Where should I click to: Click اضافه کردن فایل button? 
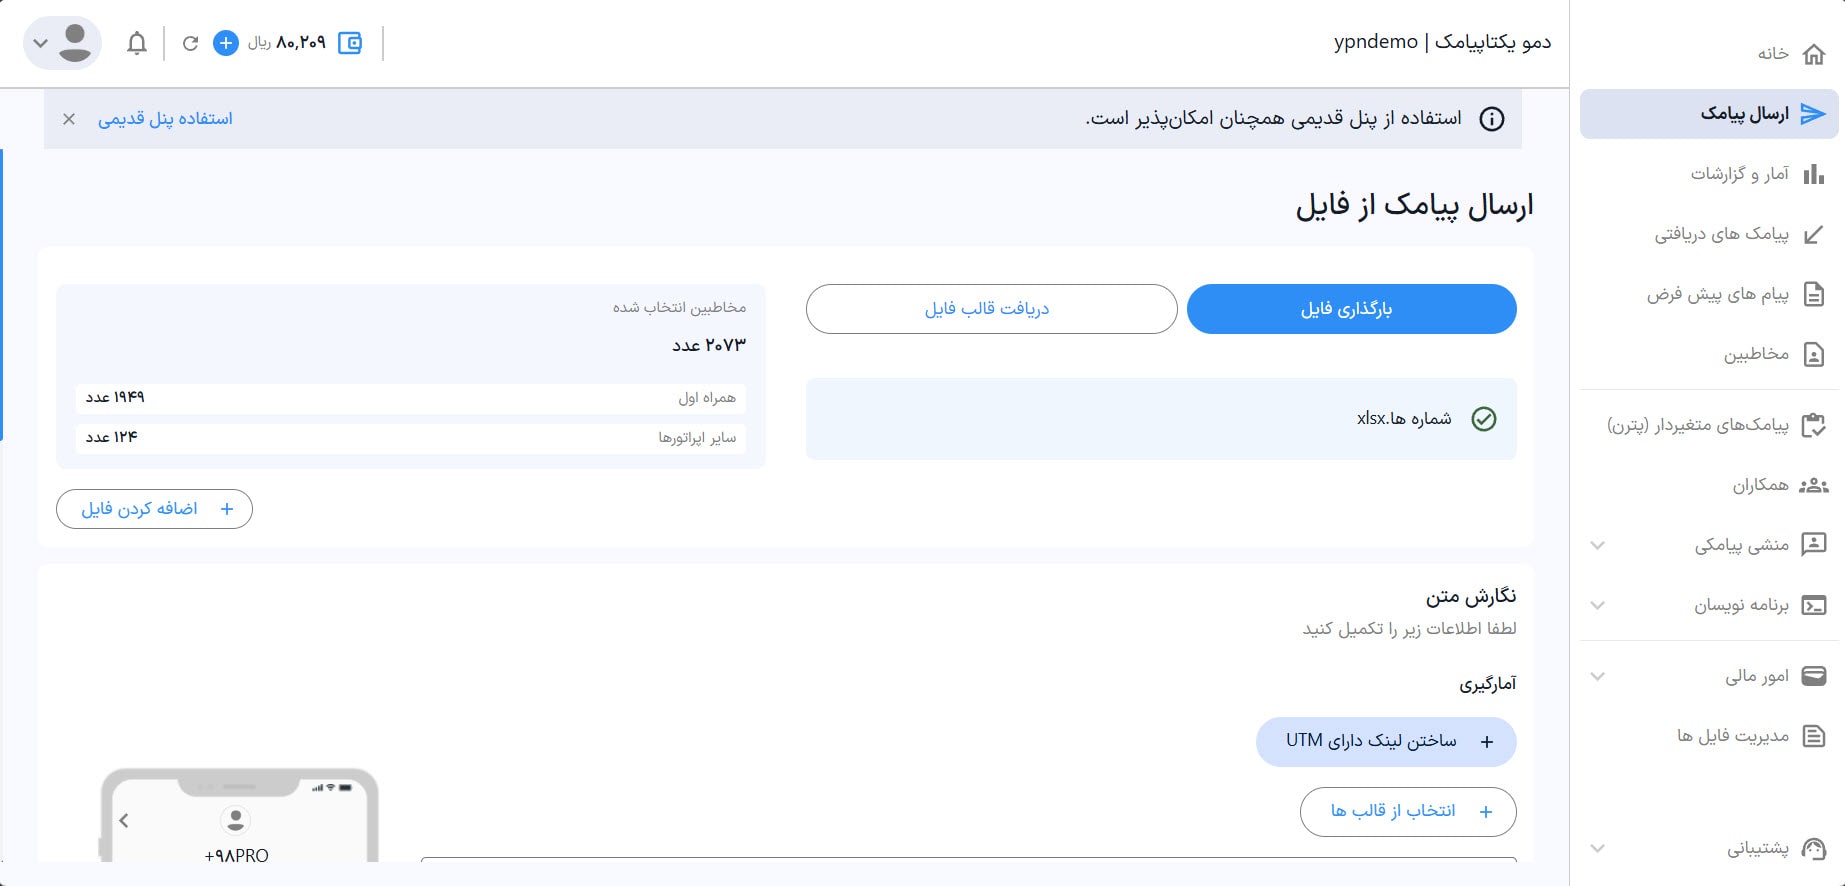pyautogui.click(x=154, y=509)
